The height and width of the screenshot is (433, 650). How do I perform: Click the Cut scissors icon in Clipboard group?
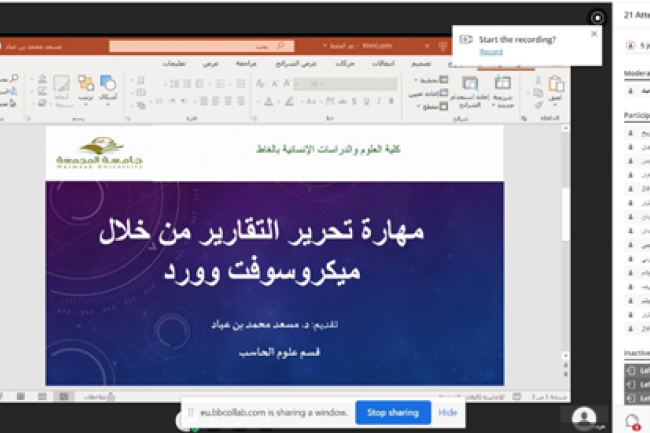538,80
